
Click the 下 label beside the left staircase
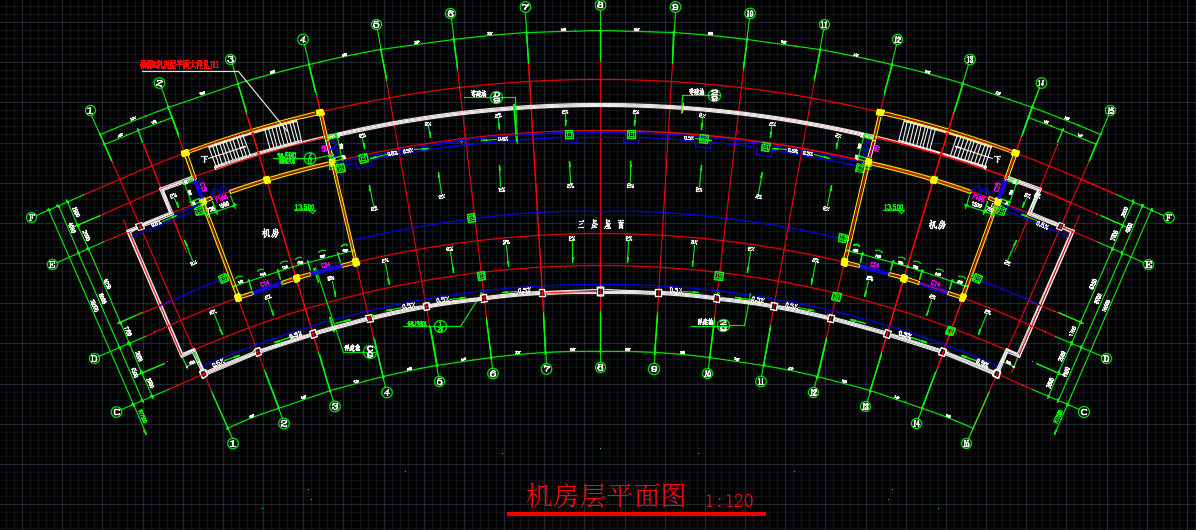[204, 159]
